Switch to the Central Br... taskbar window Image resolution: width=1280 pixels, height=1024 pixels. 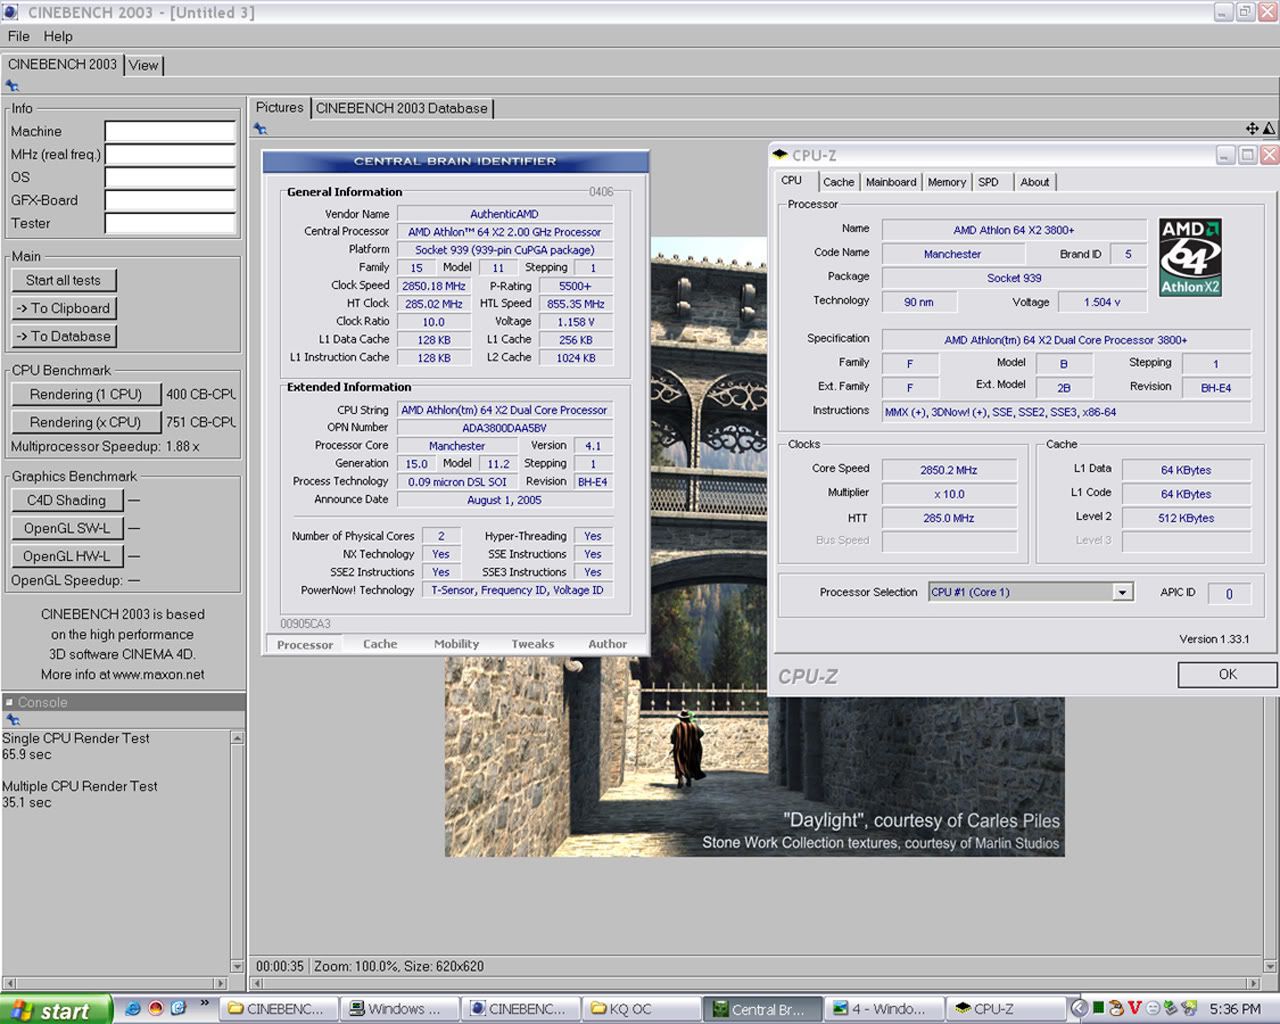pyautogui.click(x=765, y=1009)
